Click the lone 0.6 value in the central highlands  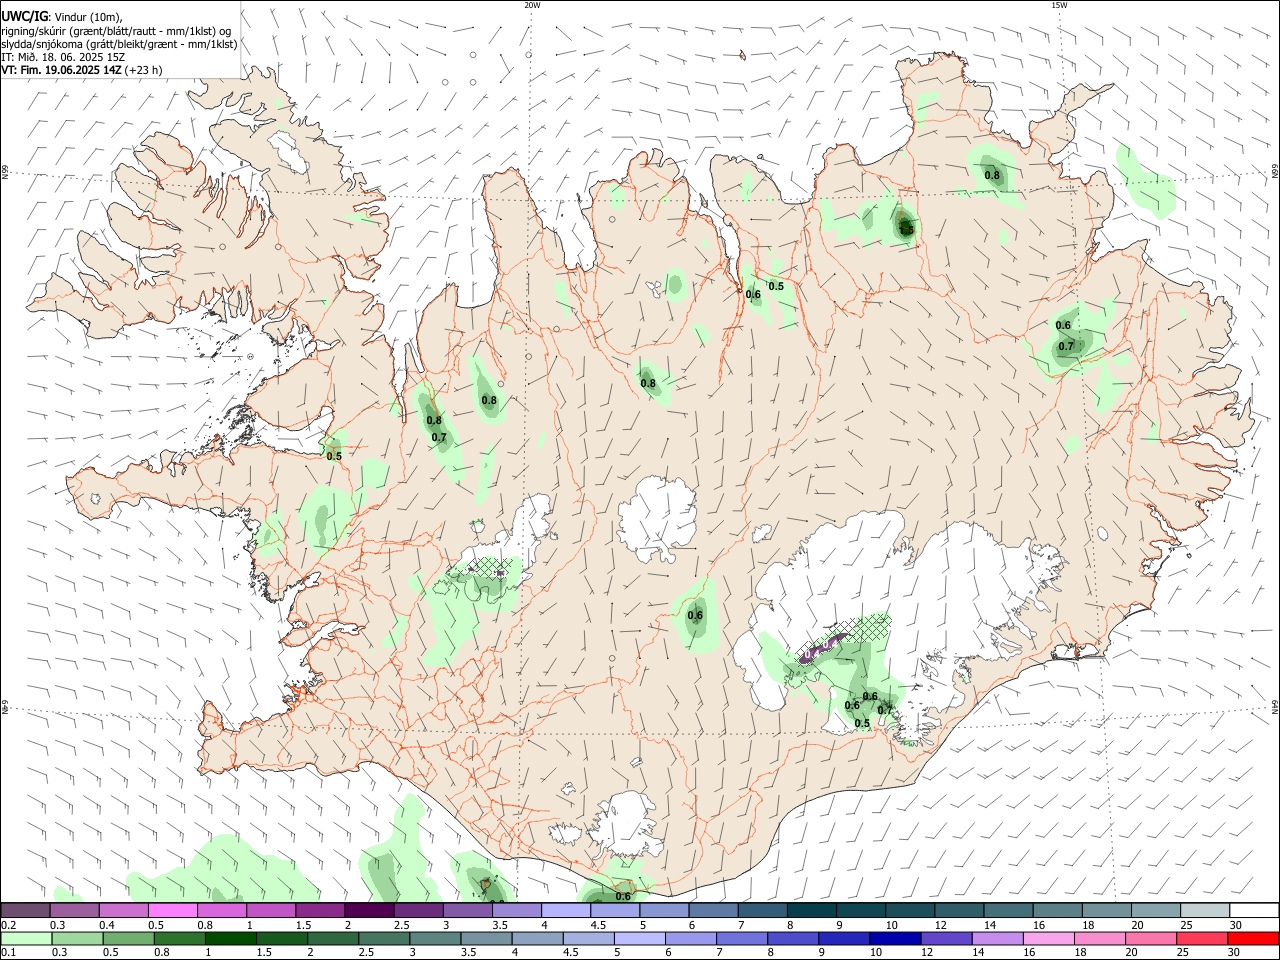click(x=695, y=615)
